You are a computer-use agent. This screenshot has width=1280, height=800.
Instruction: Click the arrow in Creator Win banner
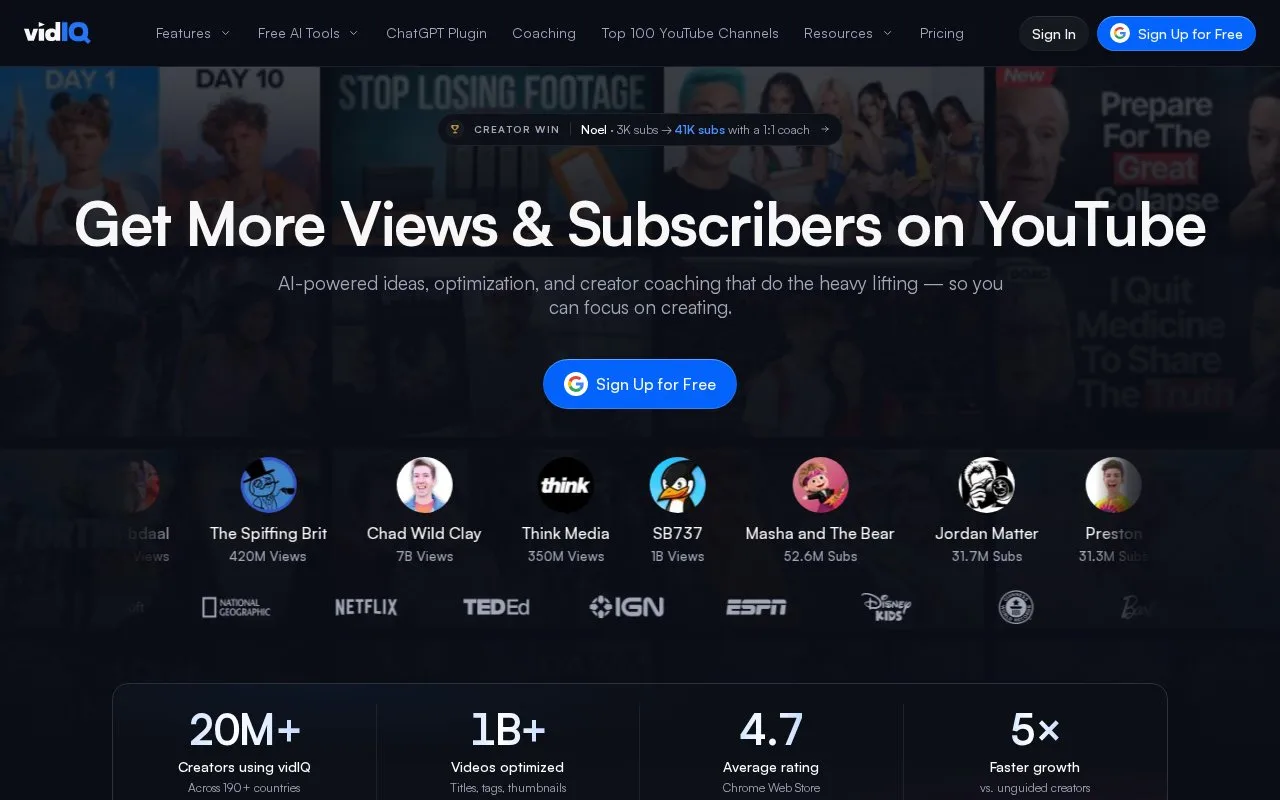tap(825, 129)
